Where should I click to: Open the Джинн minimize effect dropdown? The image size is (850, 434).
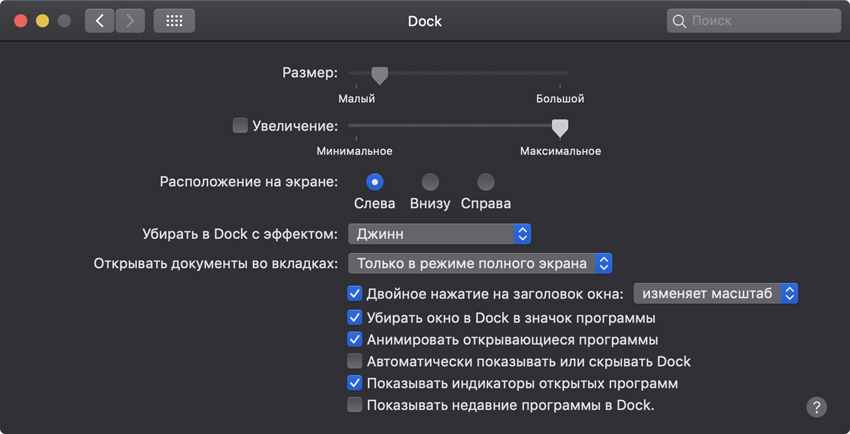[x=439, y=234]
